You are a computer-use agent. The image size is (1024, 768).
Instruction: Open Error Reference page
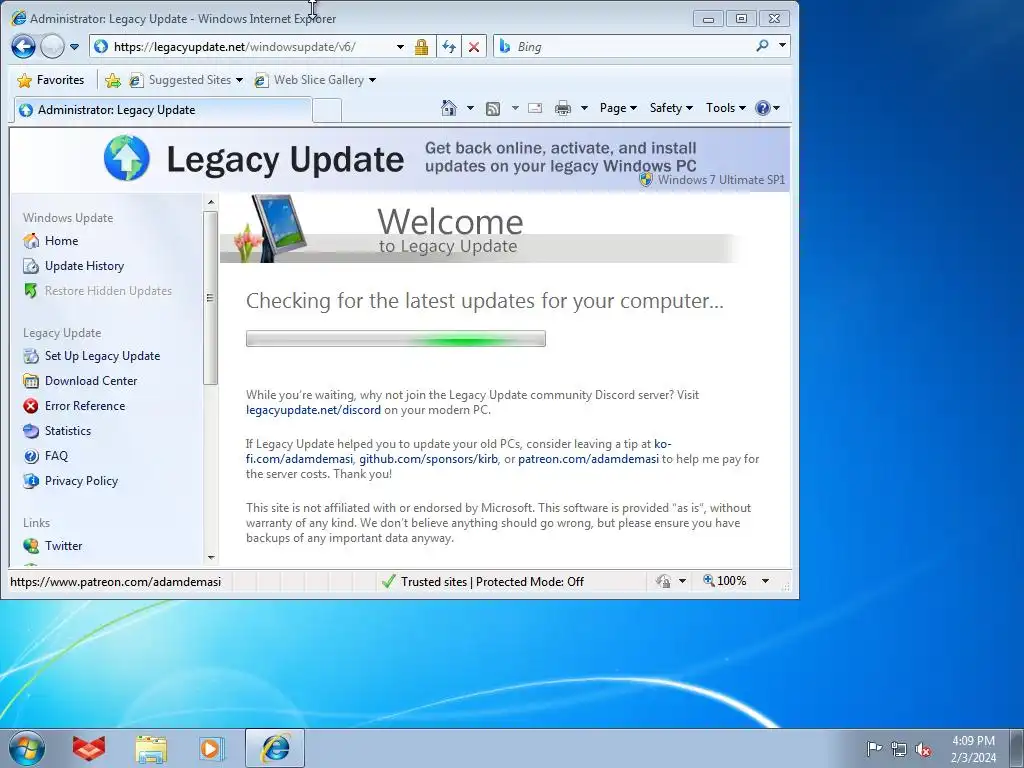coord(85,406)
